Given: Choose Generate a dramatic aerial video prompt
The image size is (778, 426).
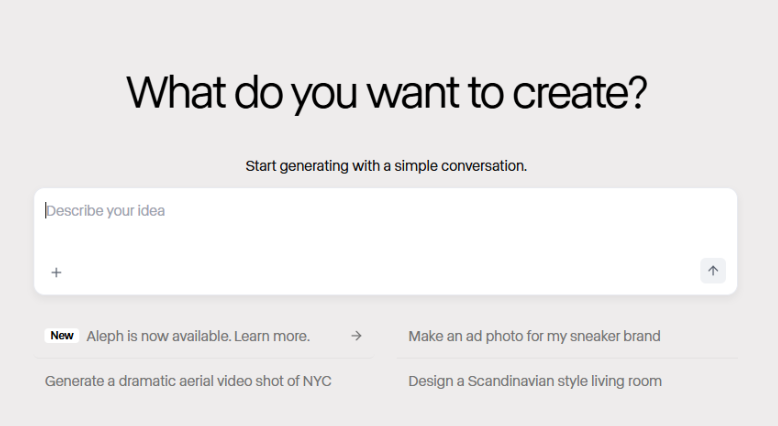Looking at the screenshot, I should click(x=188, y=381).
